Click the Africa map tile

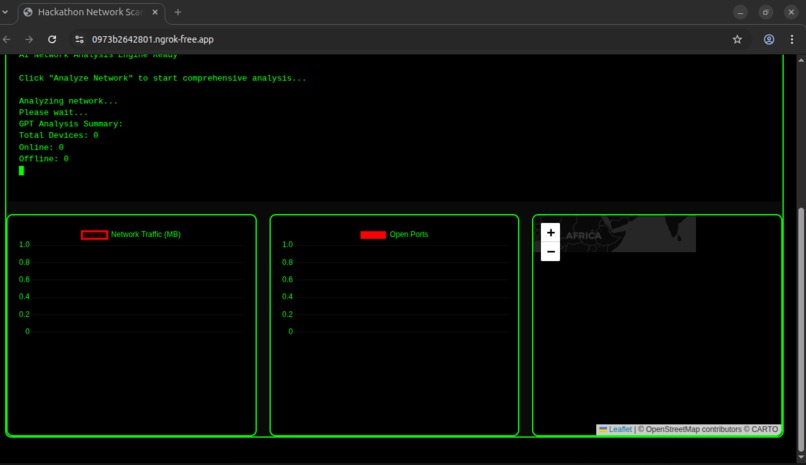tap(615, 234)
